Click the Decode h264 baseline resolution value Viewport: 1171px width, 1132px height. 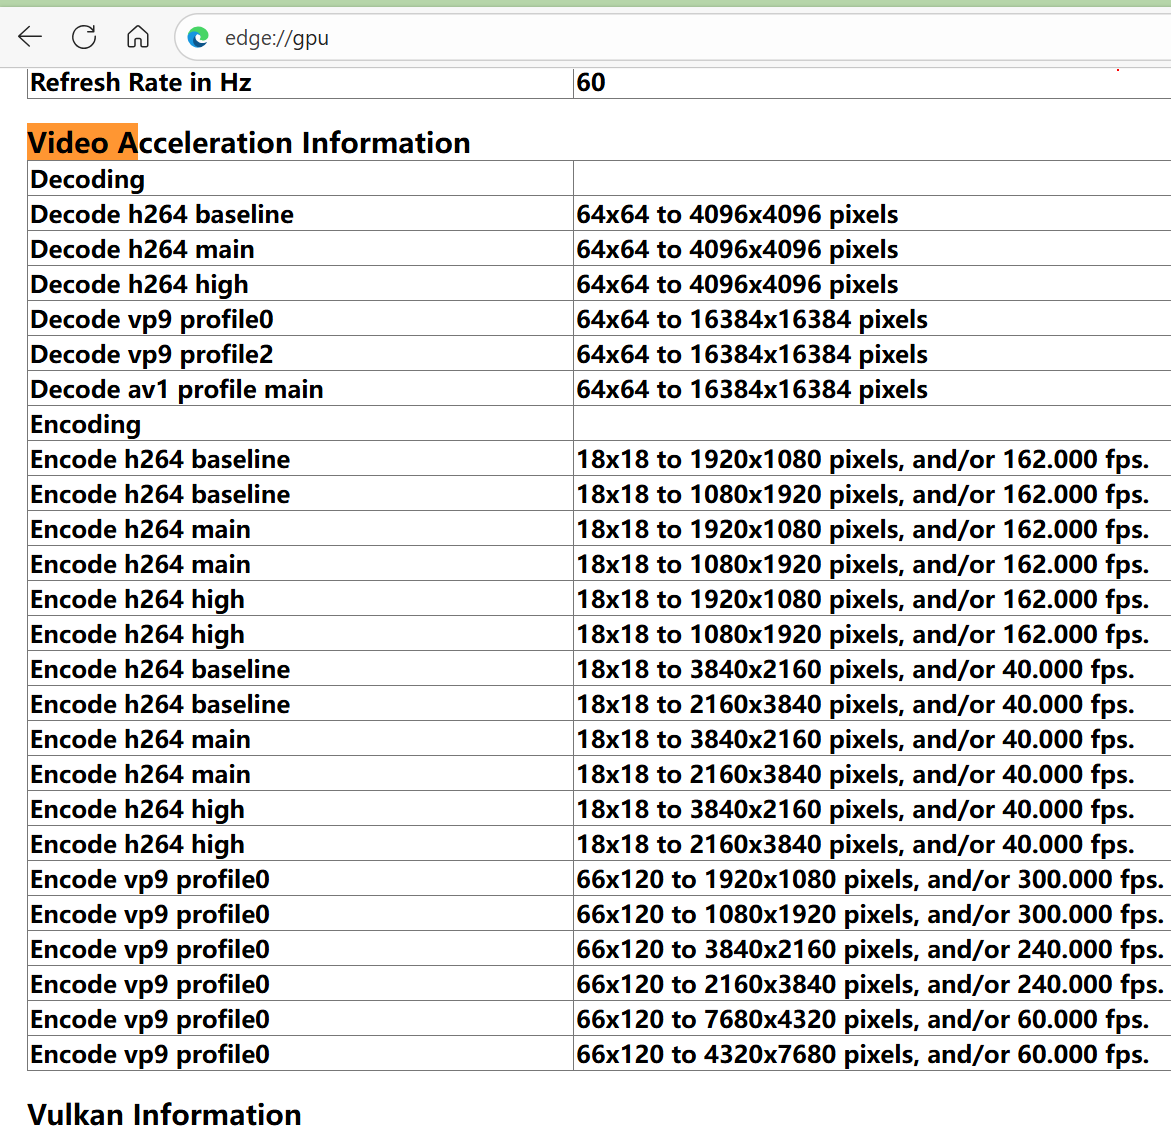tap(736, 214)
